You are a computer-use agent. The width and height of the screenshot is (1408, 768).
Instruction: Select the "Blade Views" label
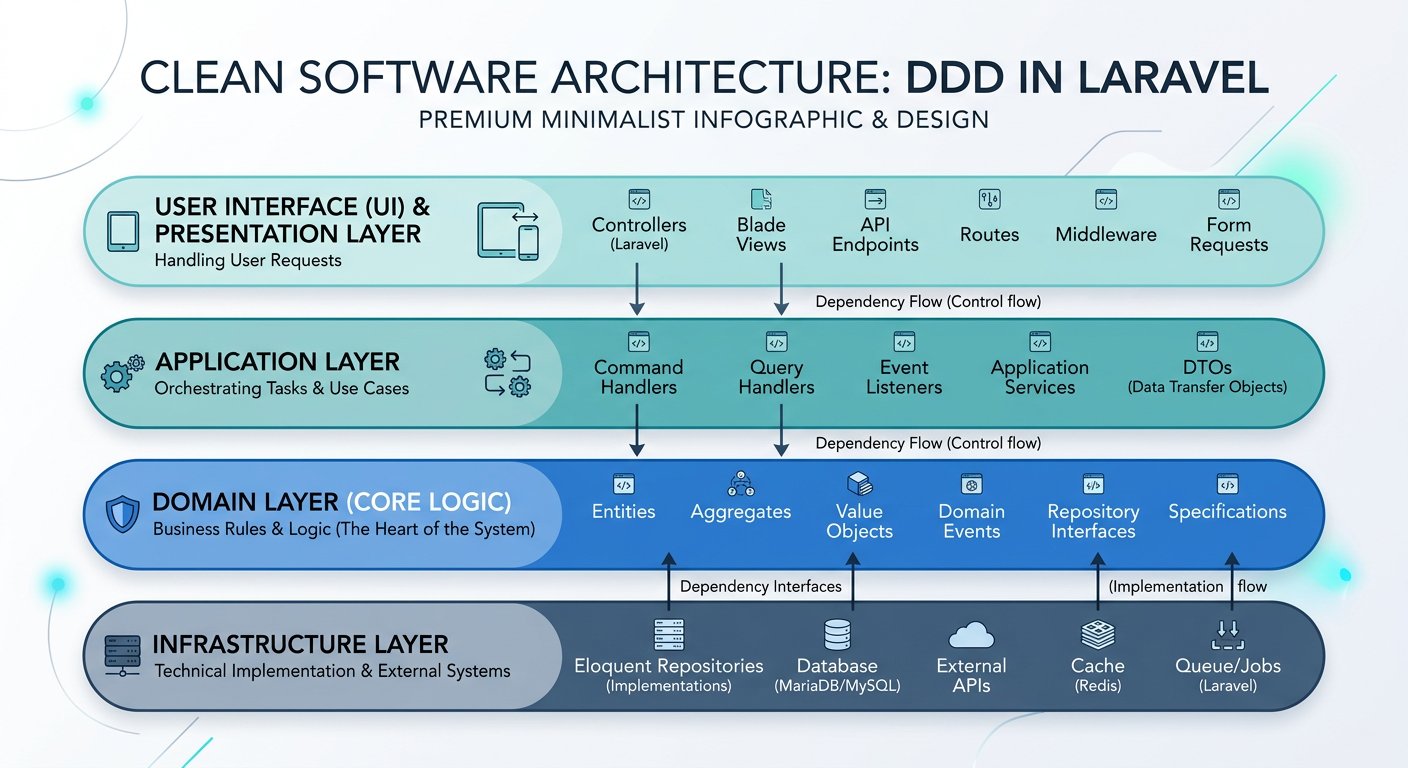coord(761,234)
